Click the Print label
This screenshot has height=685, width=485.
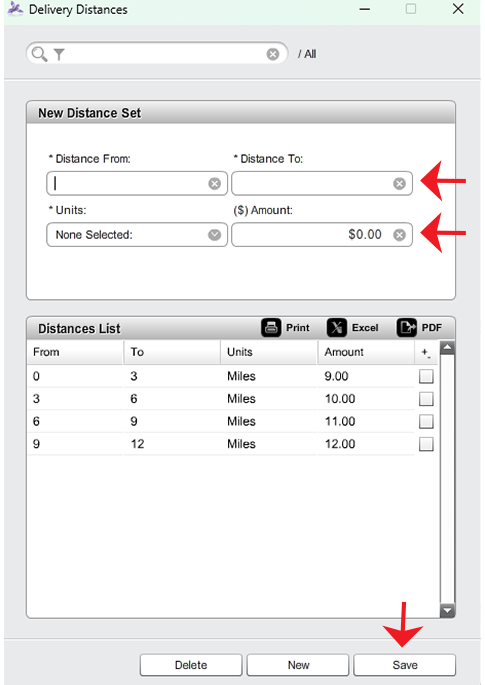[x=298, y=328]
